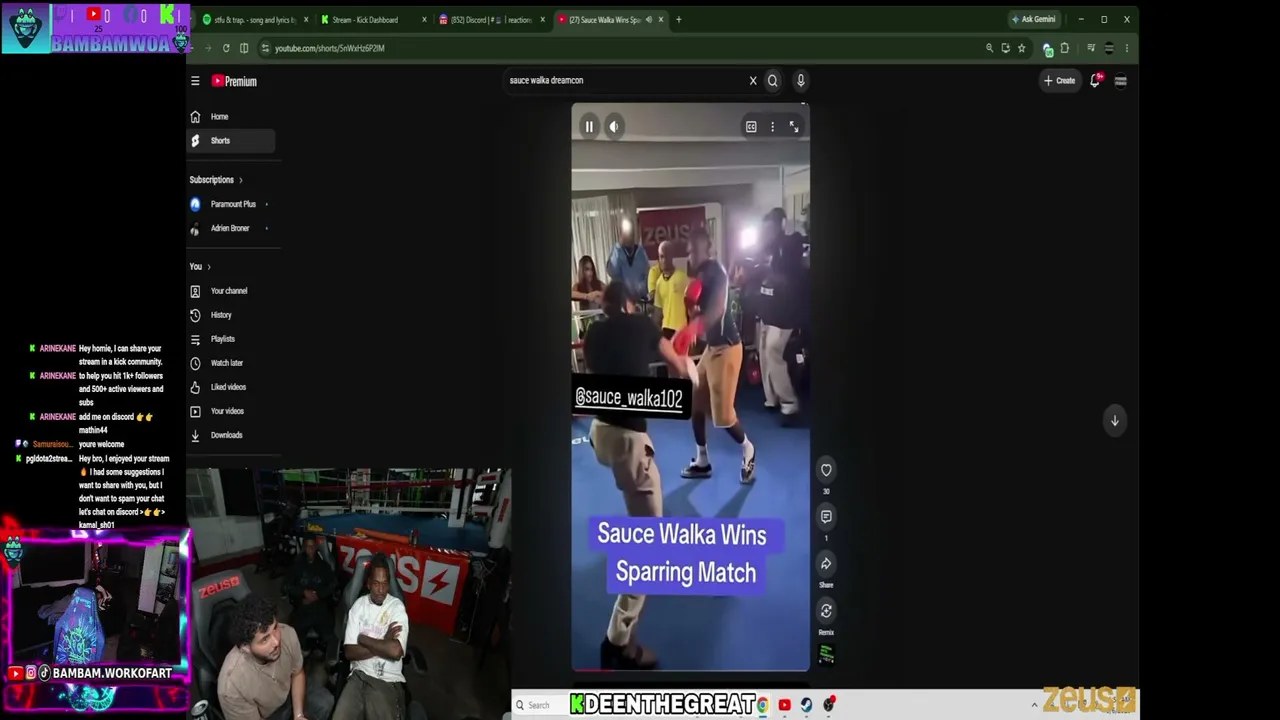The width and height of the screenshot is (1280, 720).
Task: Open a new browser tab
Action: click(x=678, y=20)
